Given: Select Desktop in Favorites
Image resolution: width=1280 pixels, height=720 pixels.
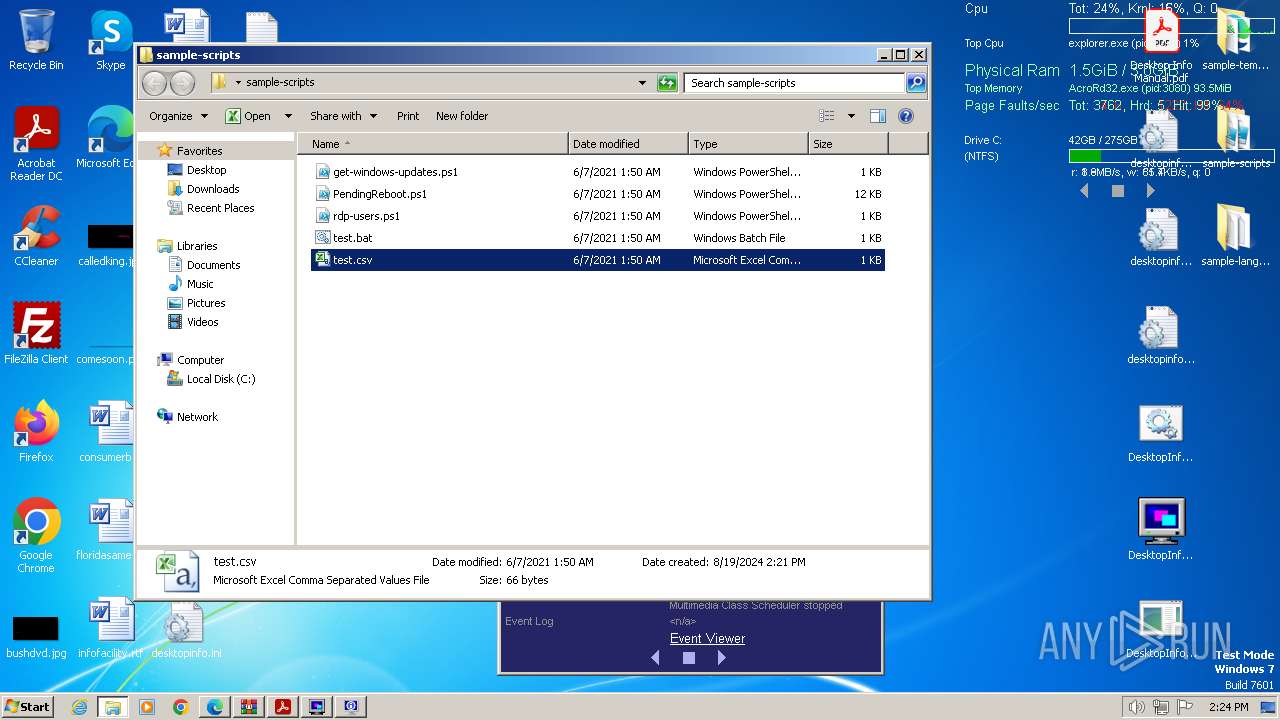Looking at the screenshot, I should click(206, 170).
